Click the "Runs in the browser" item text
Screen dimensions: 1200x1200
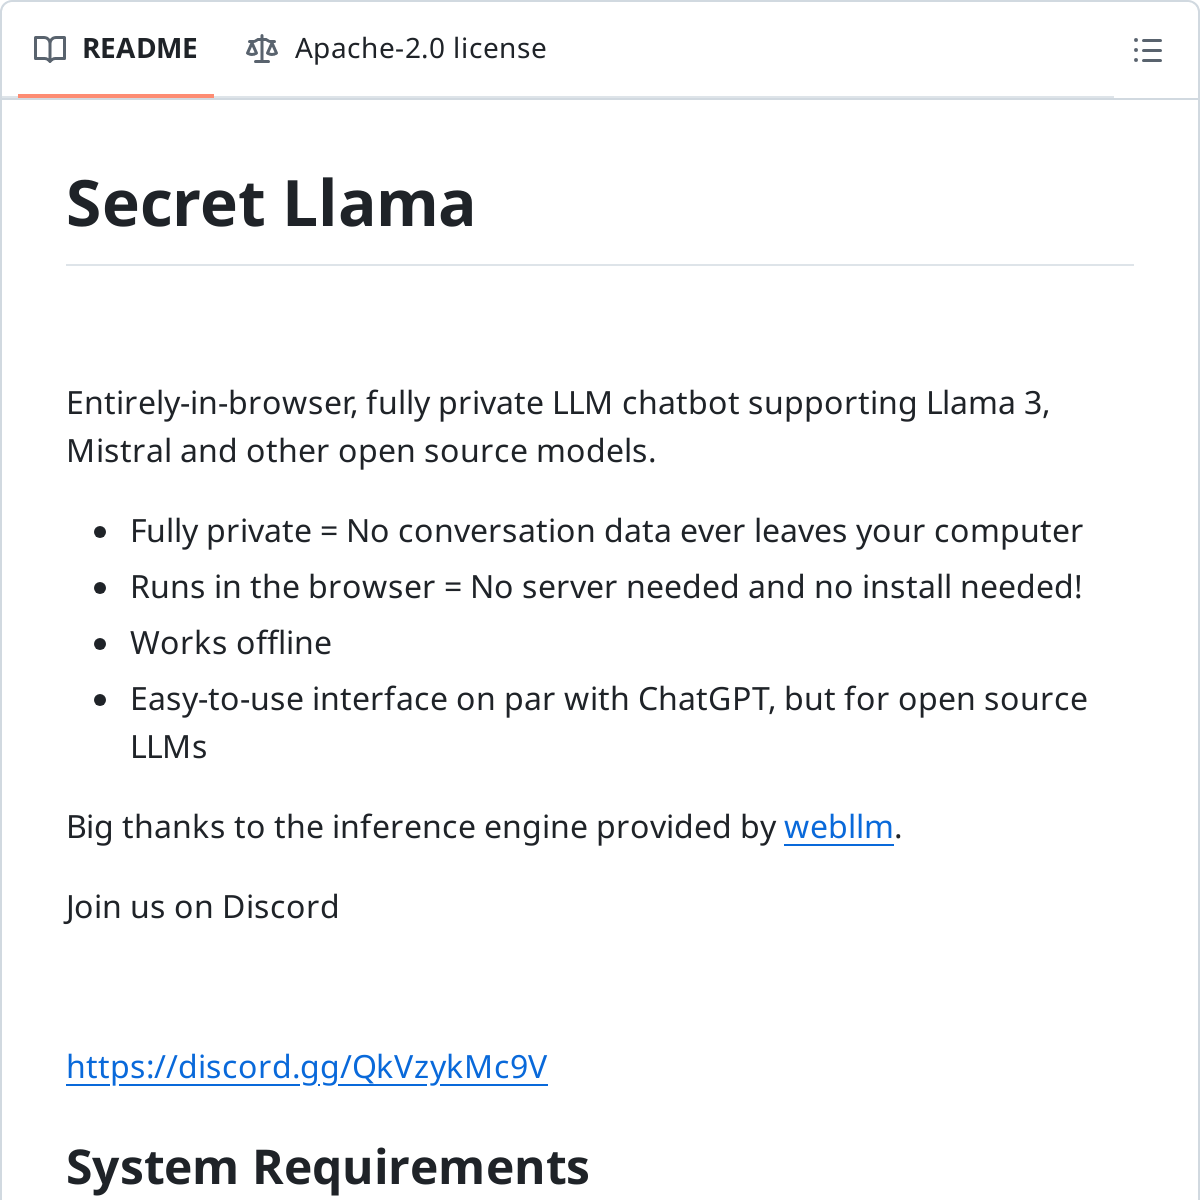(606, 587)
